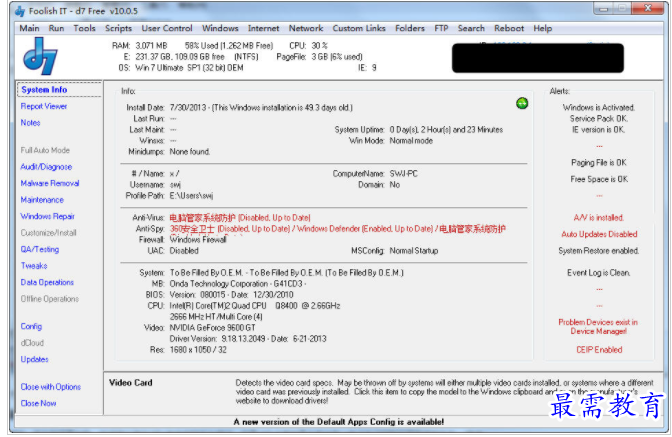The height and width of the screenshot is (437, 672).
Task: Open the Scripts menu
Action: (118, 28)
